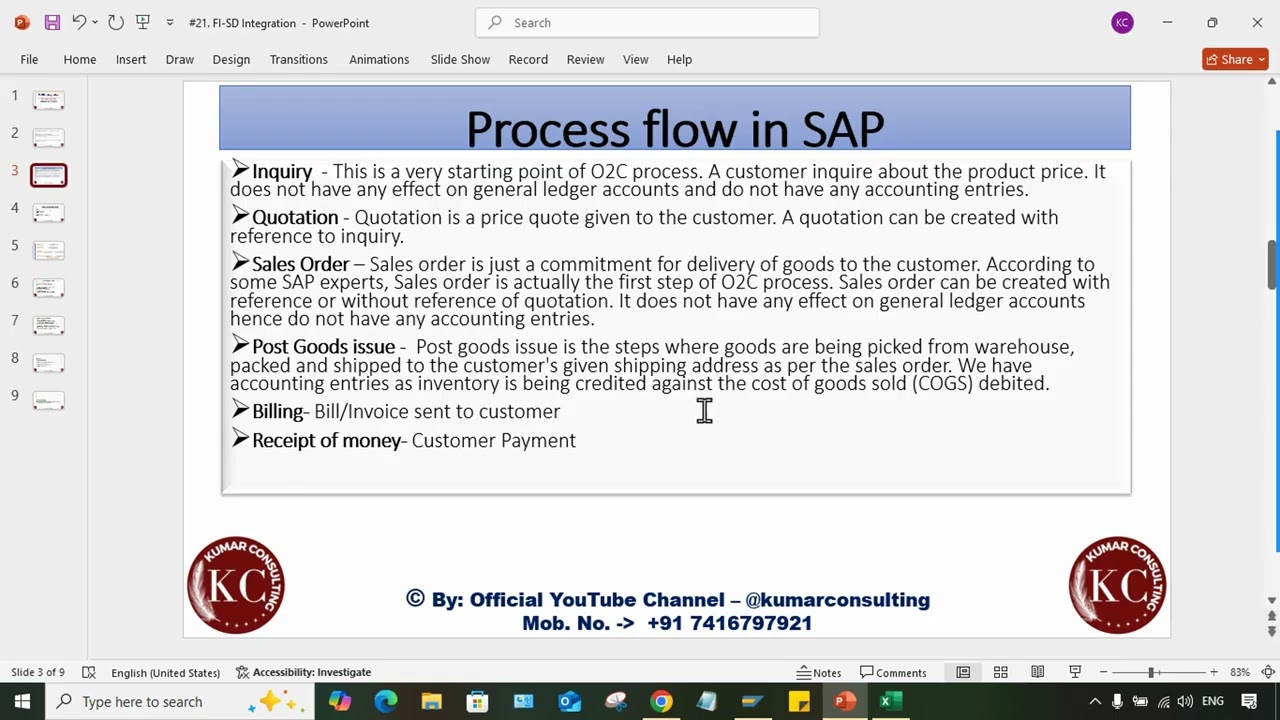Screen dimensions: 1280x720
Task: Click Accessibility: Investigate in status bar
Action: [303, 672]
